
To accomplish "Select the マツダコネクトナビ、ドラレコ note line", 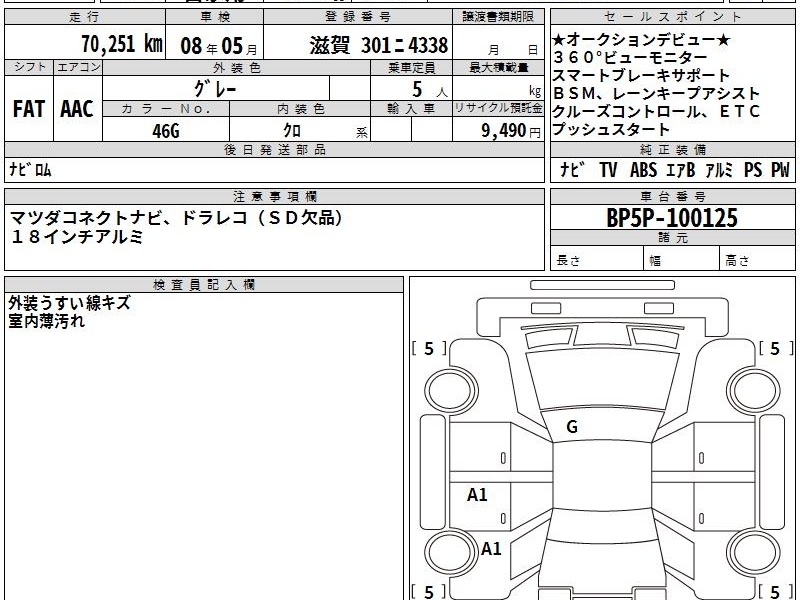I will (x=177, y=218).
